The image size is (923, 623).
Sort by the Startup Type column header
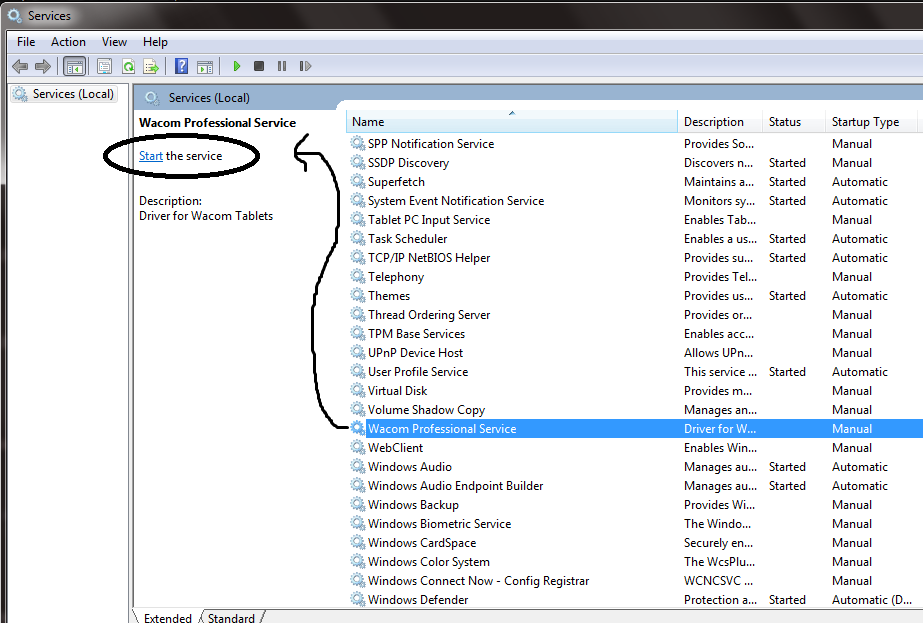(x=870, y=121)
